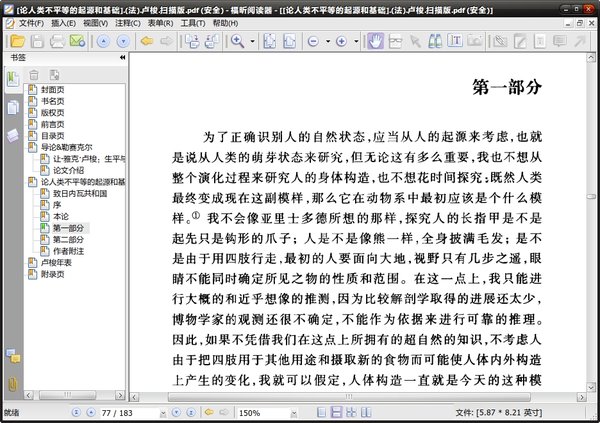The height and width of the screenshot is (423, 600).
Task: Click the Email envelope icon in toolbar
Action: click(x=77, y=41)
